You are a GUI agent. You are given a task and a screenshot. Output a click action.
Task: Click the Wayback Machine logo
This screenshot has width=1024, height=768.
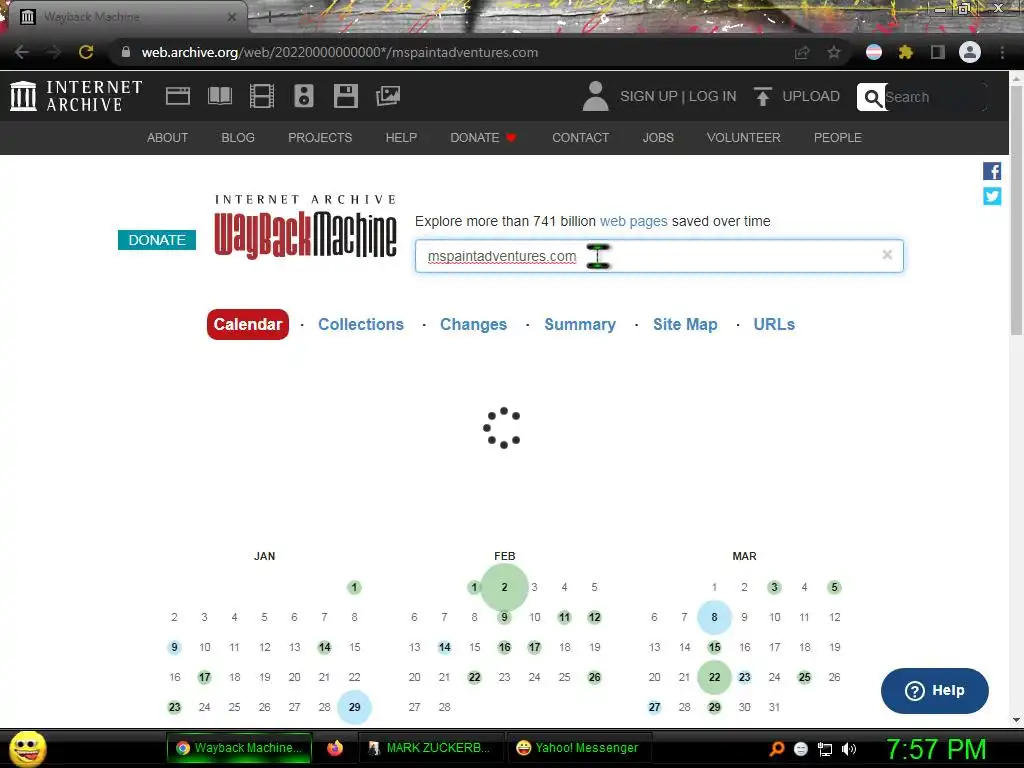click(305, 227)
